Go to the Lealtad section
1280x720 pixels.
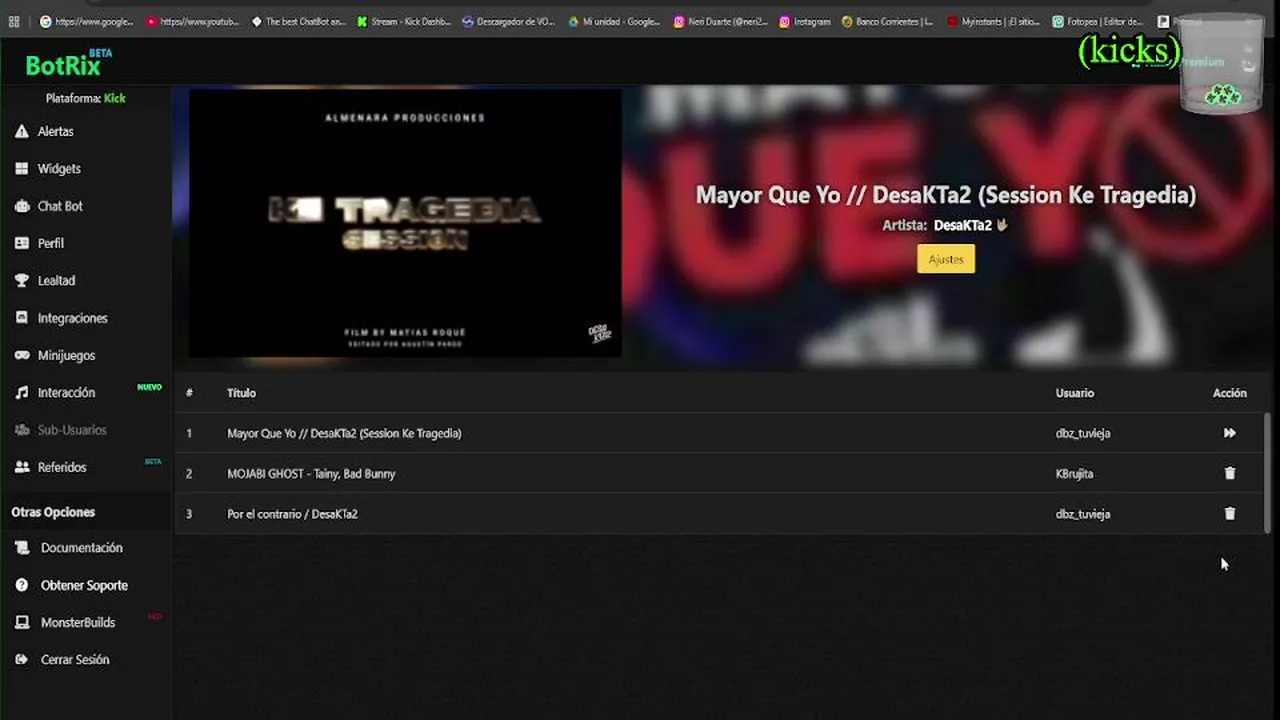click(56, 281)
